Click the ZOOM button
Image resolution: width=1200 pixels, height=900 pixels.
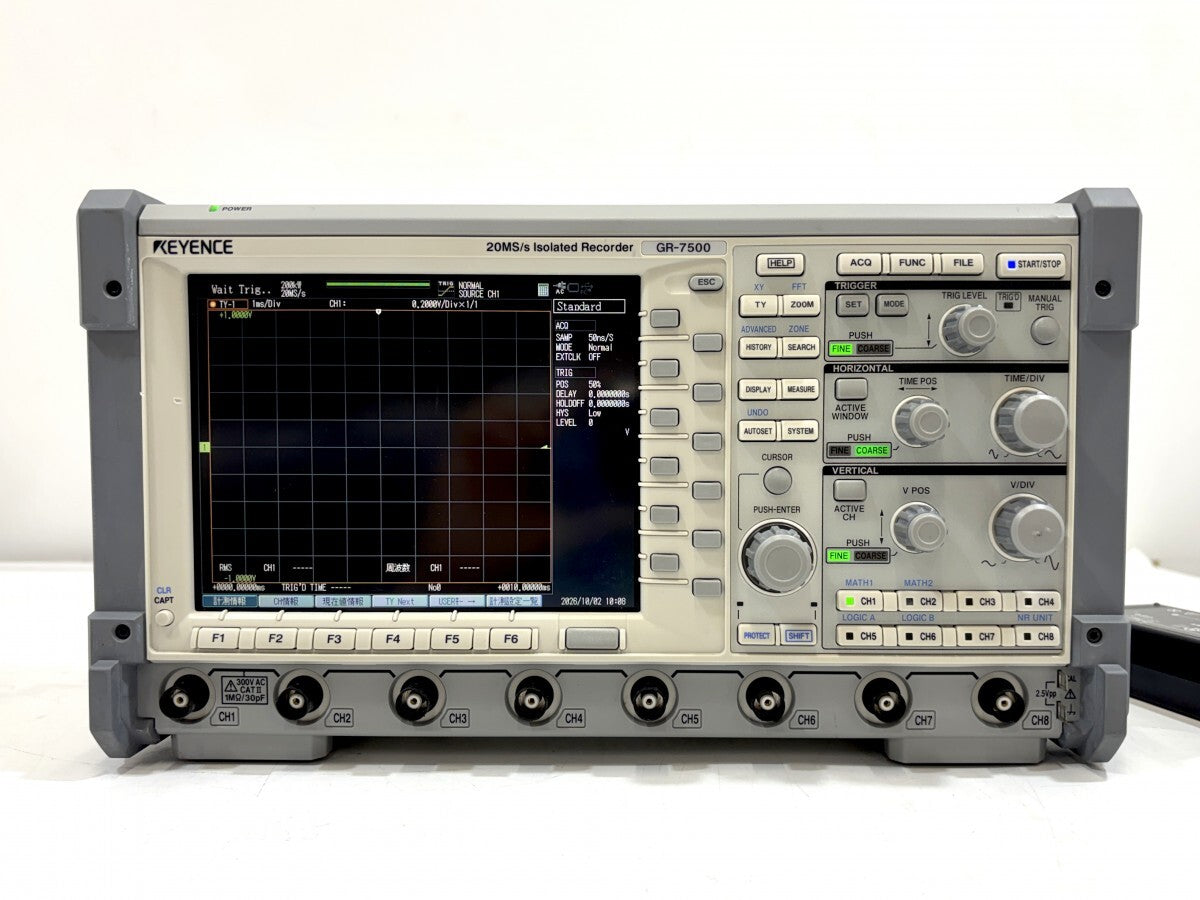click(x=801, y=305)
